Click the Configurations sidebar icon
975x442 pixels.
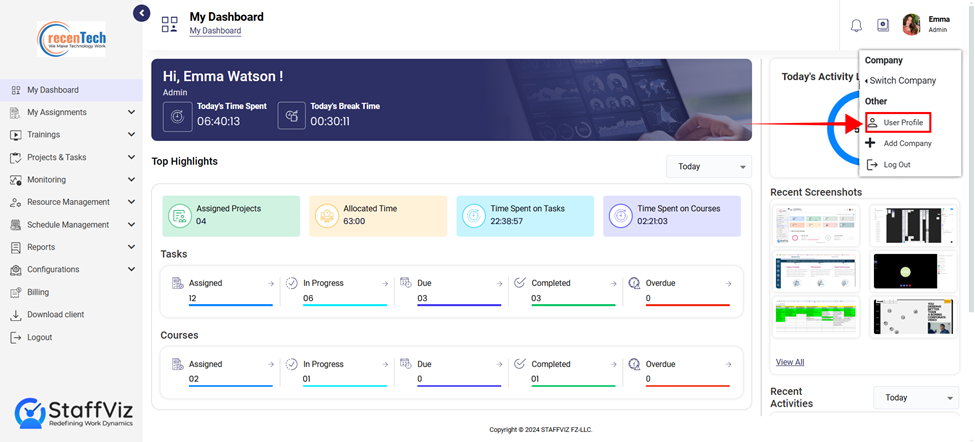[16, 270]
